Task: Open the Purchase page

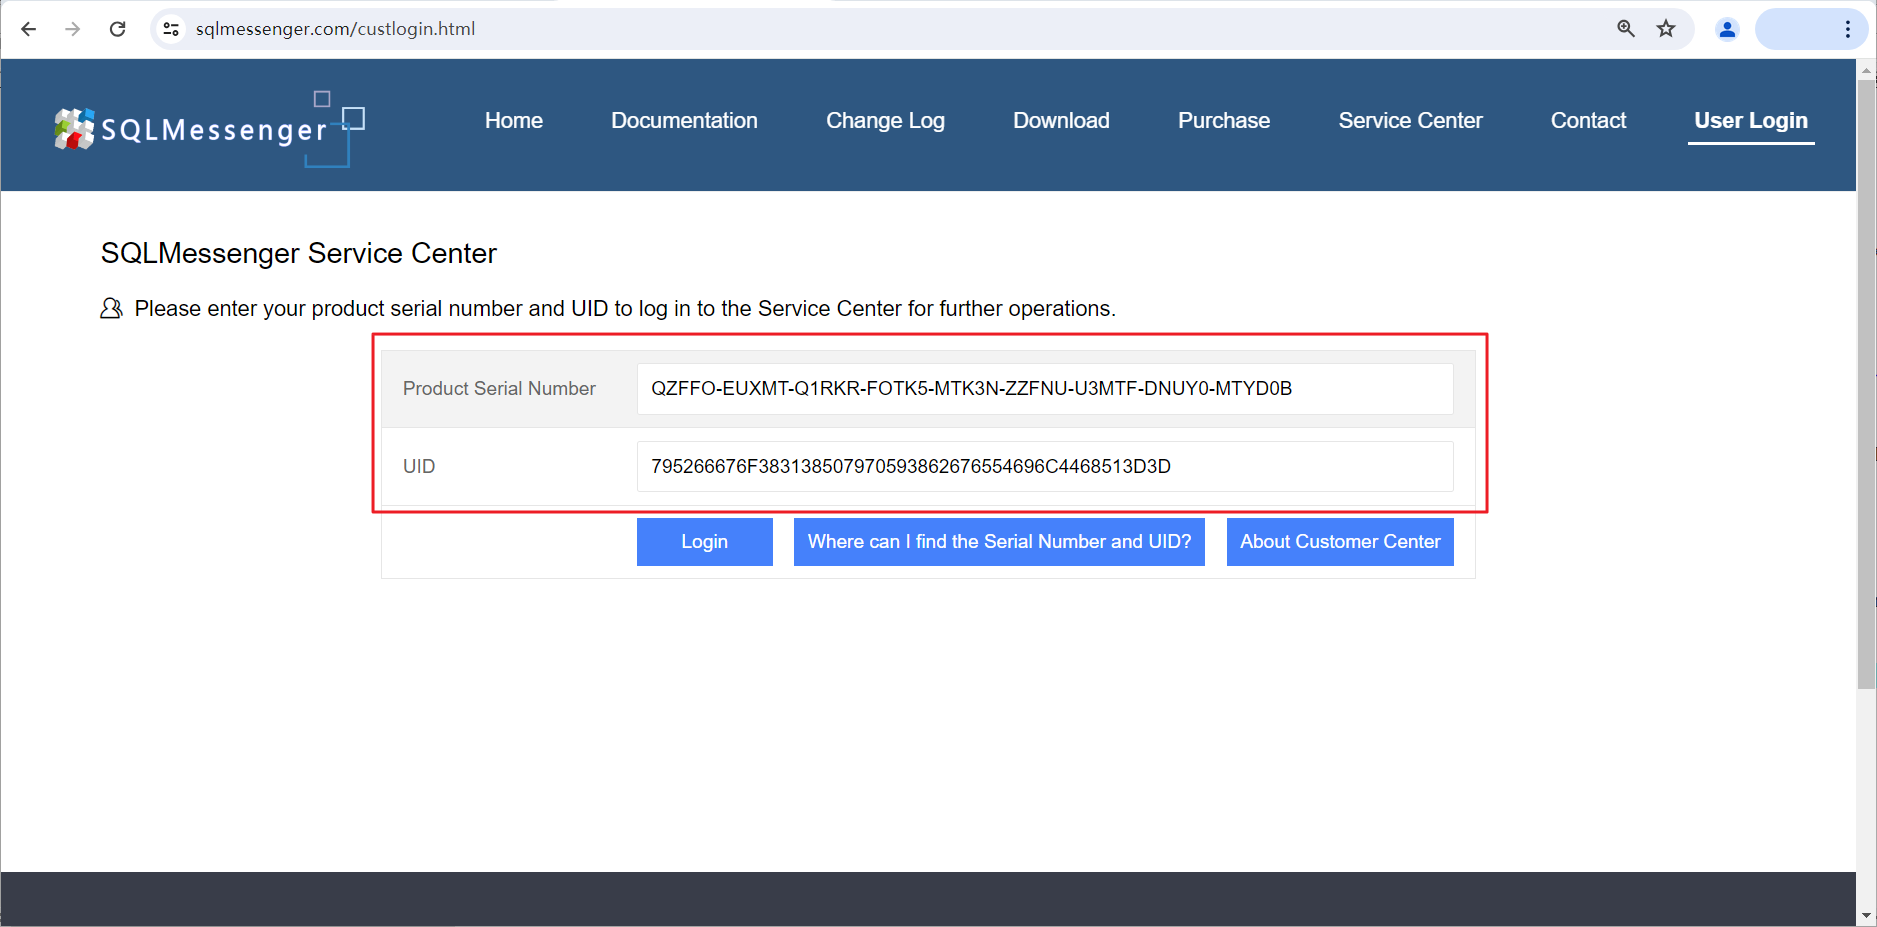Action: [1224, 120]
